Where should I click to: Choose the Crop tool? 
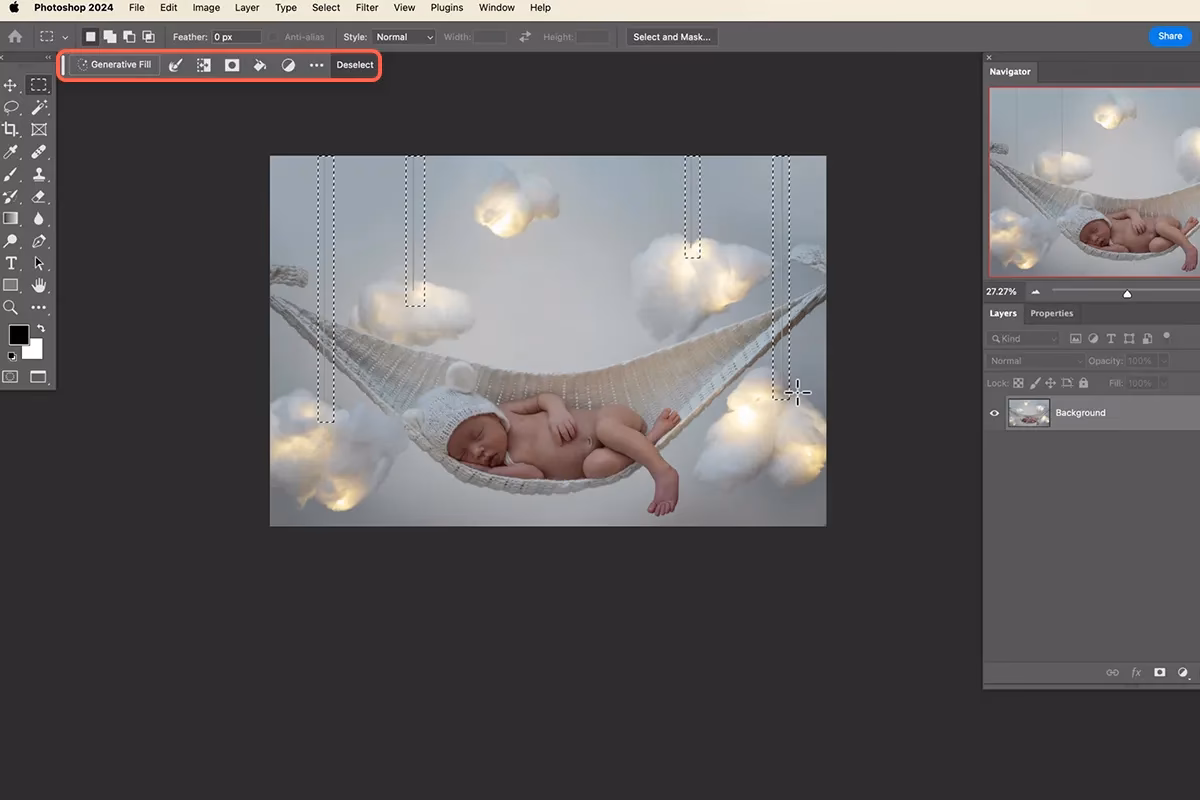click(11, 130)
